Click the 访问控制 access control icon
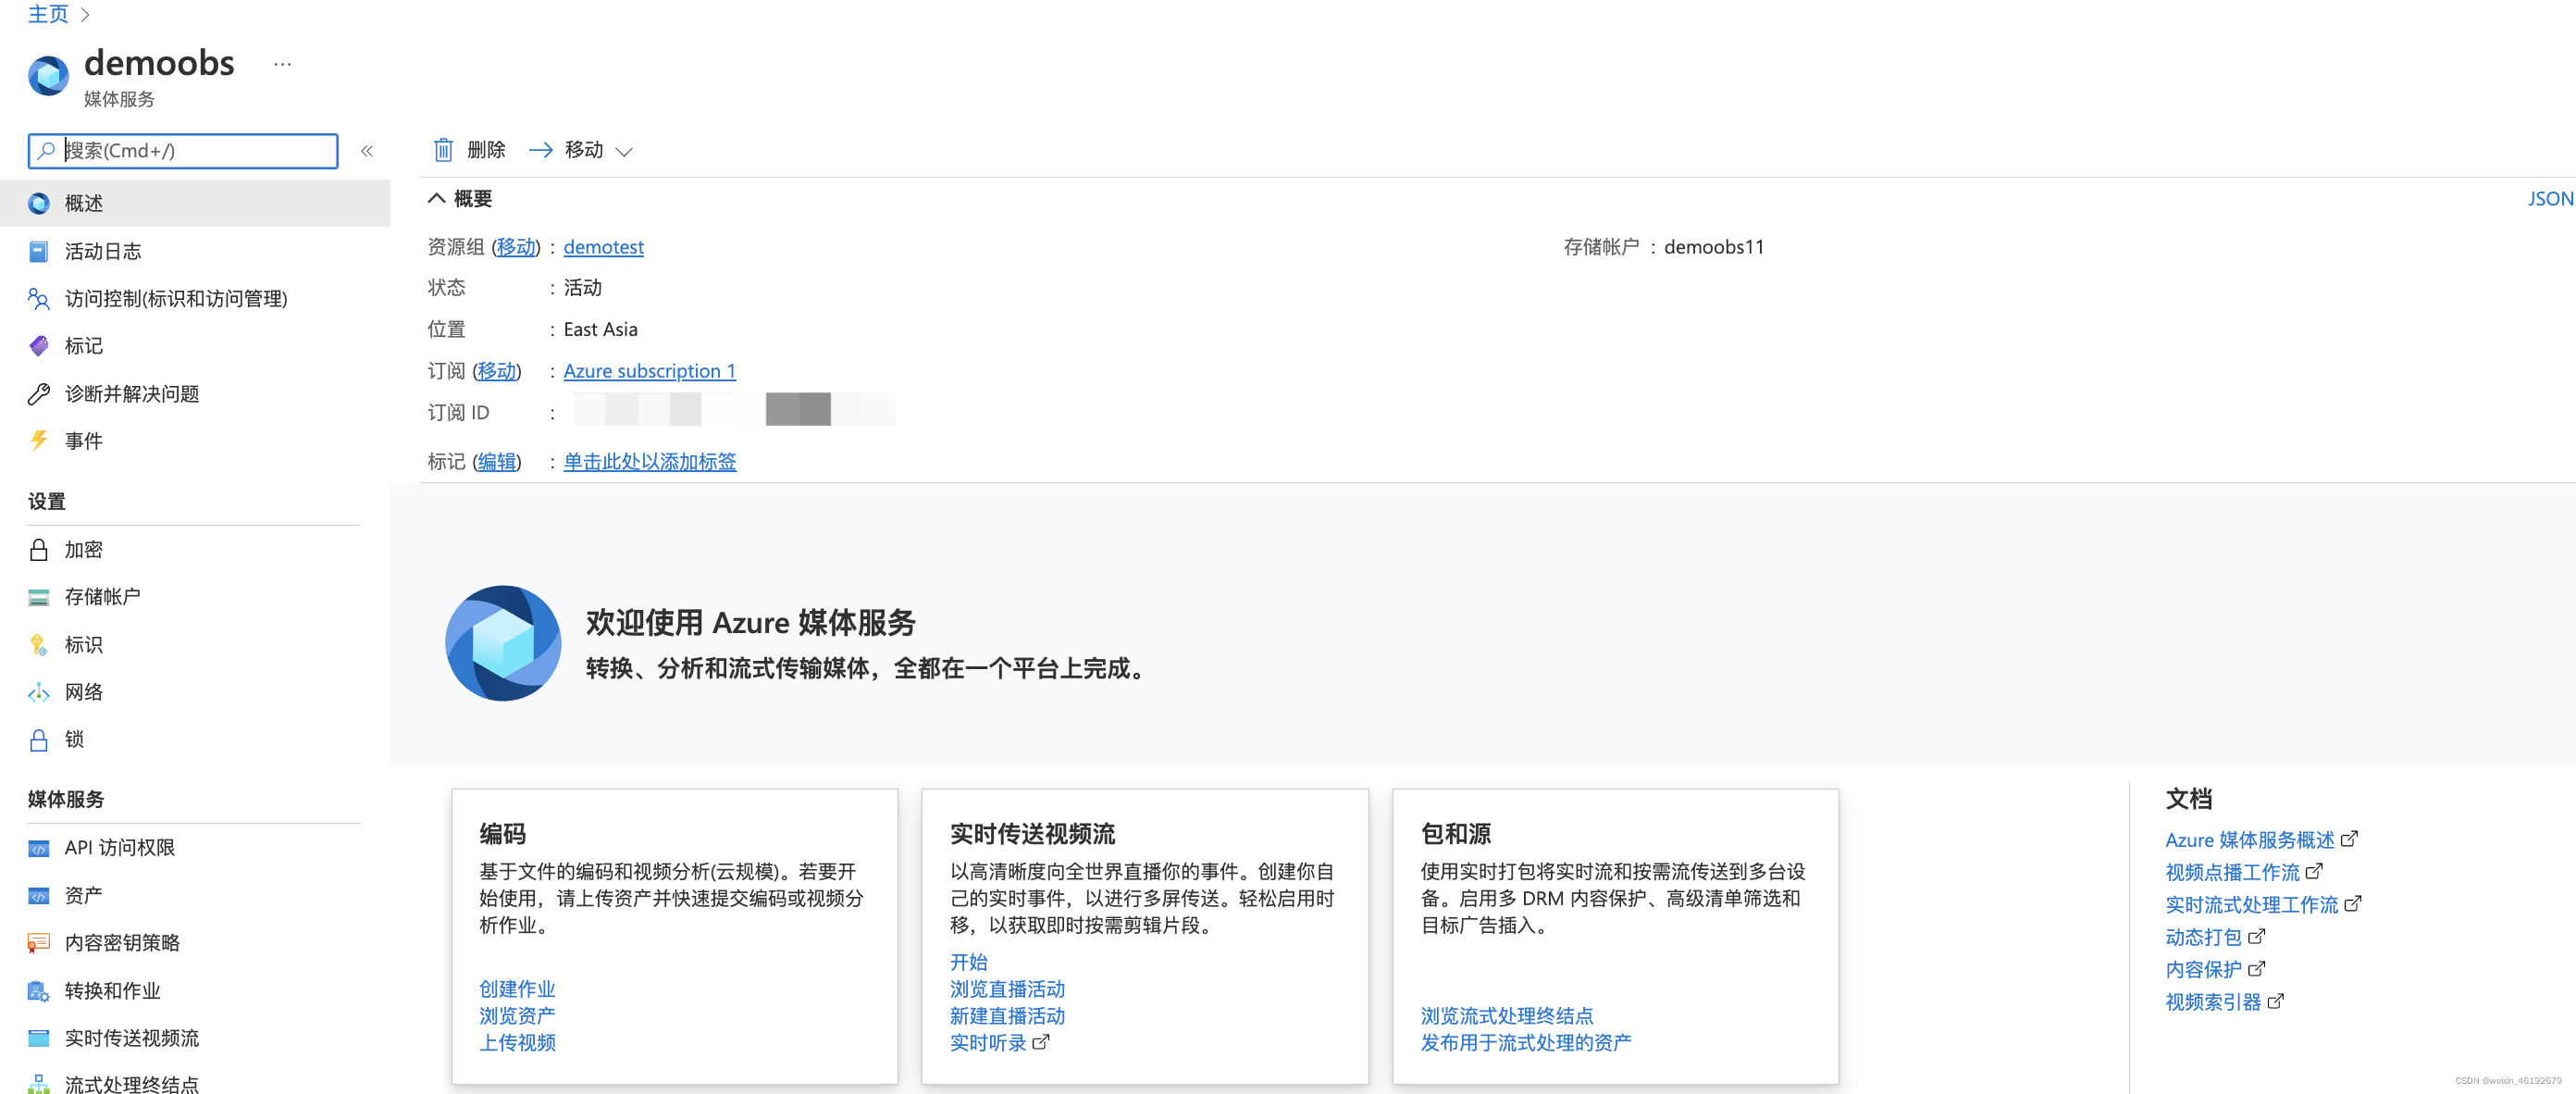This screenshot has height=1094, width=2576. tap(39, 299)
